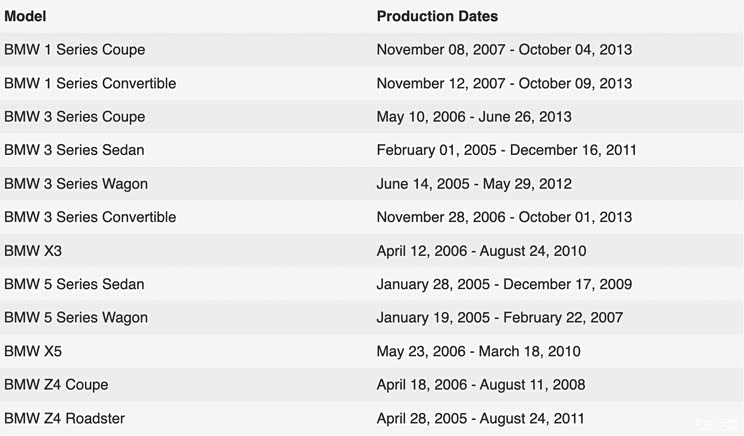
Task: Select the May 10, 2006 - June 26, 2013 dates
Action: pyautogui.click(x=474, y=117)
